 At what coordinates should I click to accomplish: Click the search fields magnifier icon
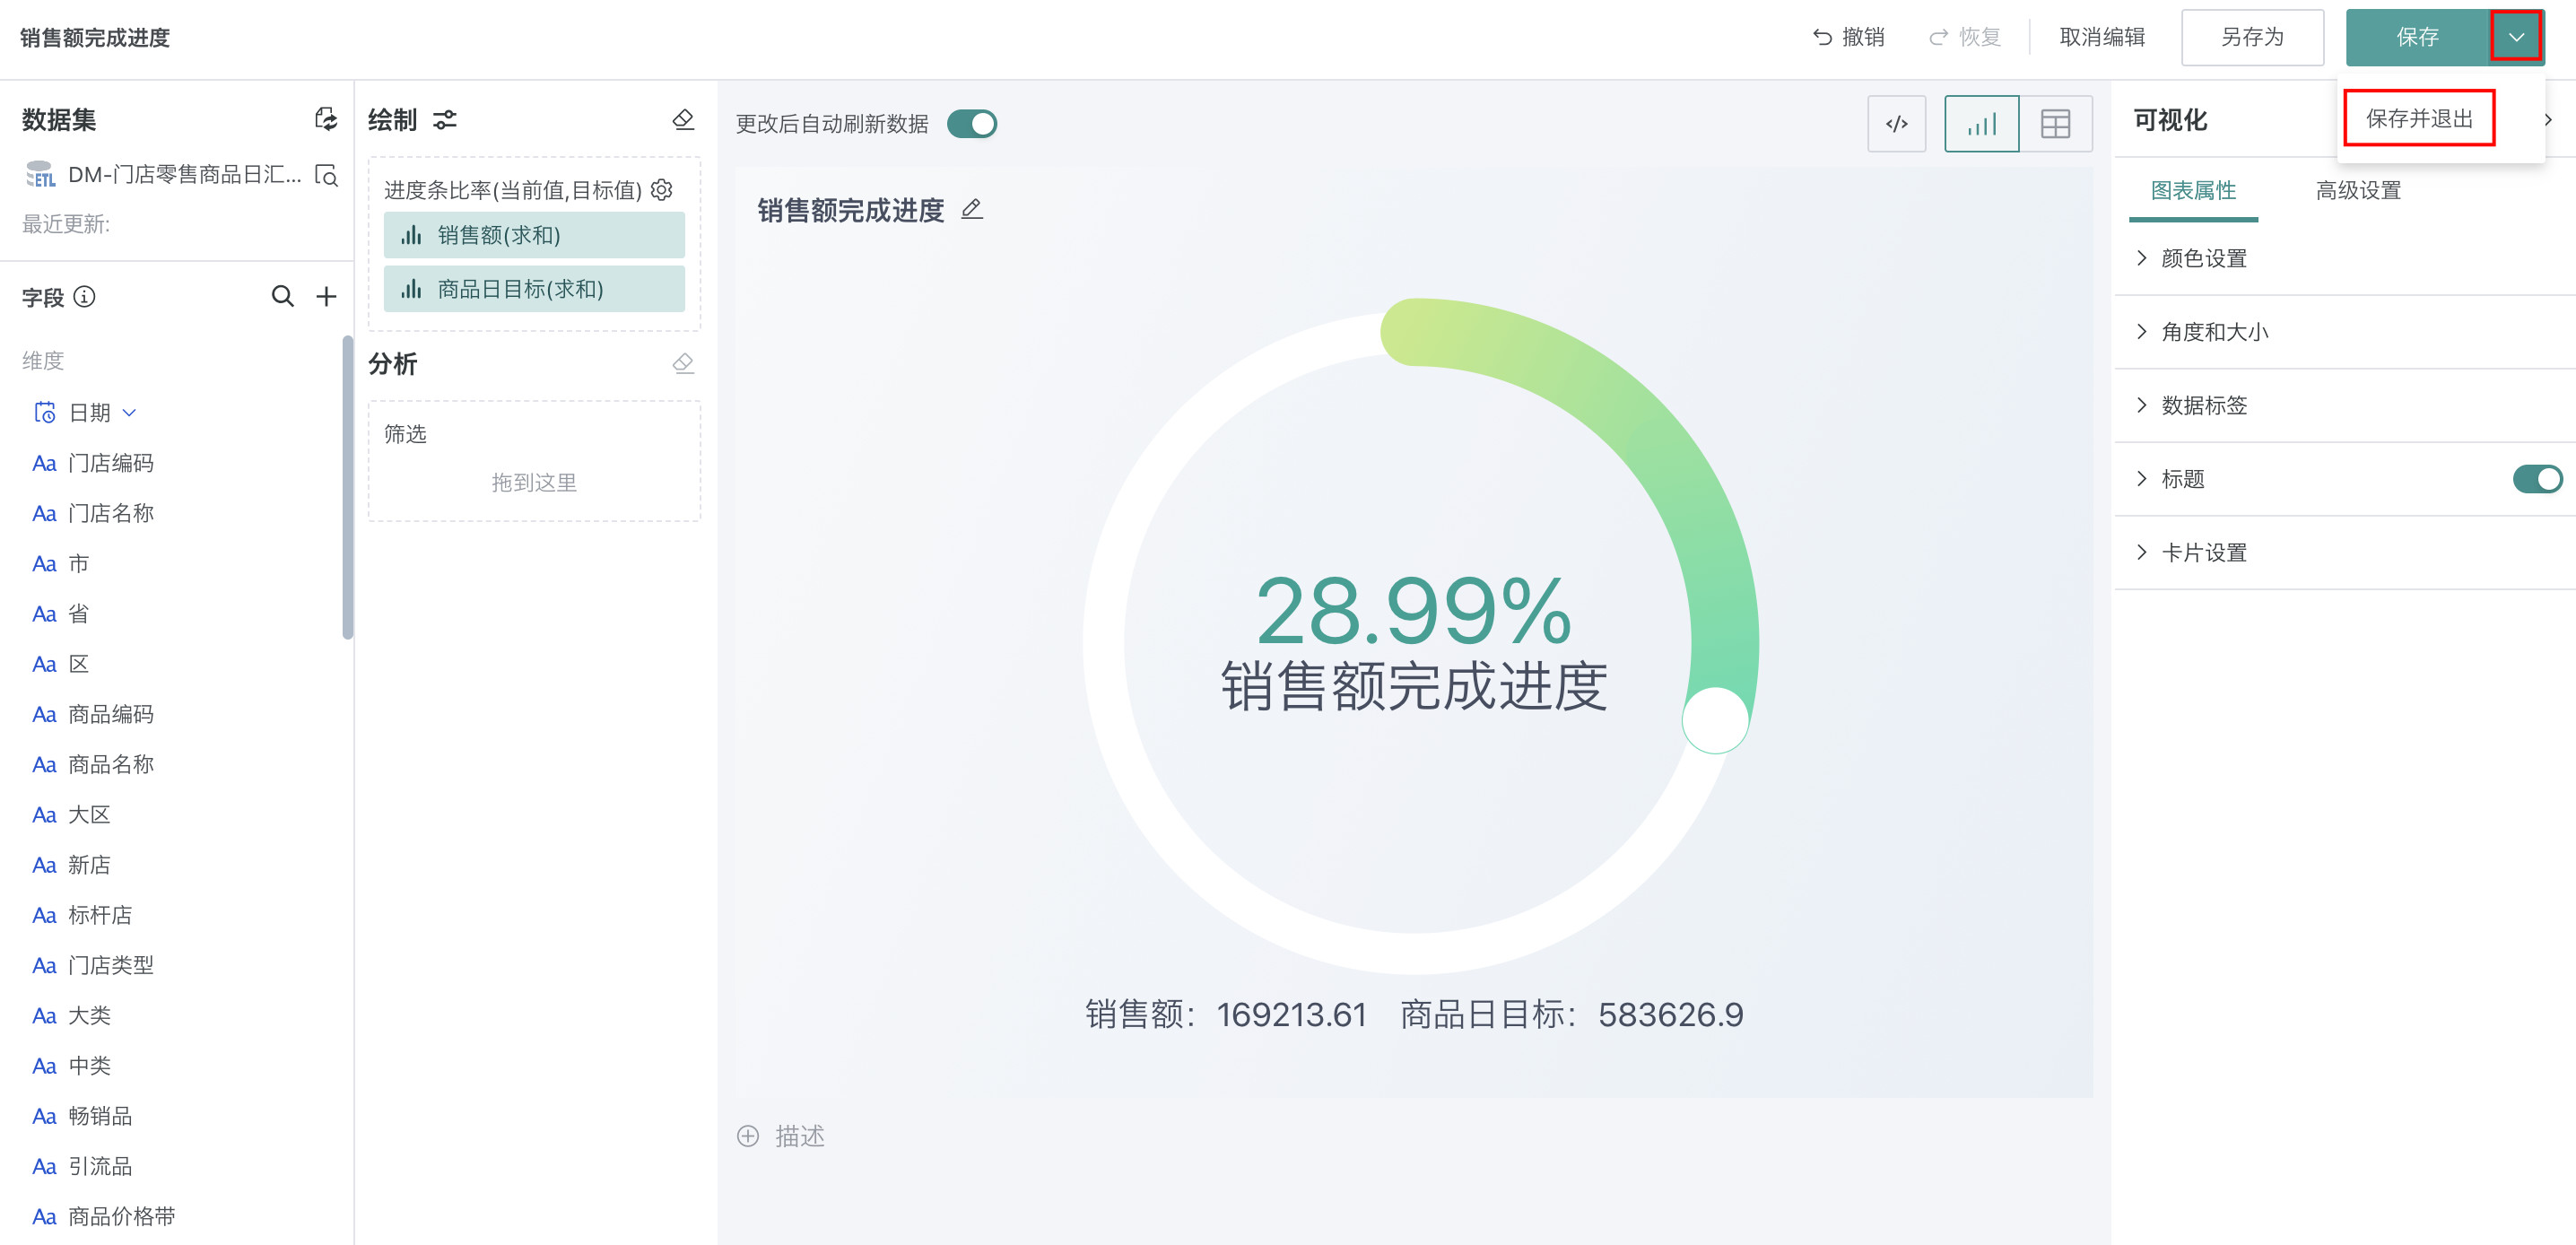click(x=283, y=296)
